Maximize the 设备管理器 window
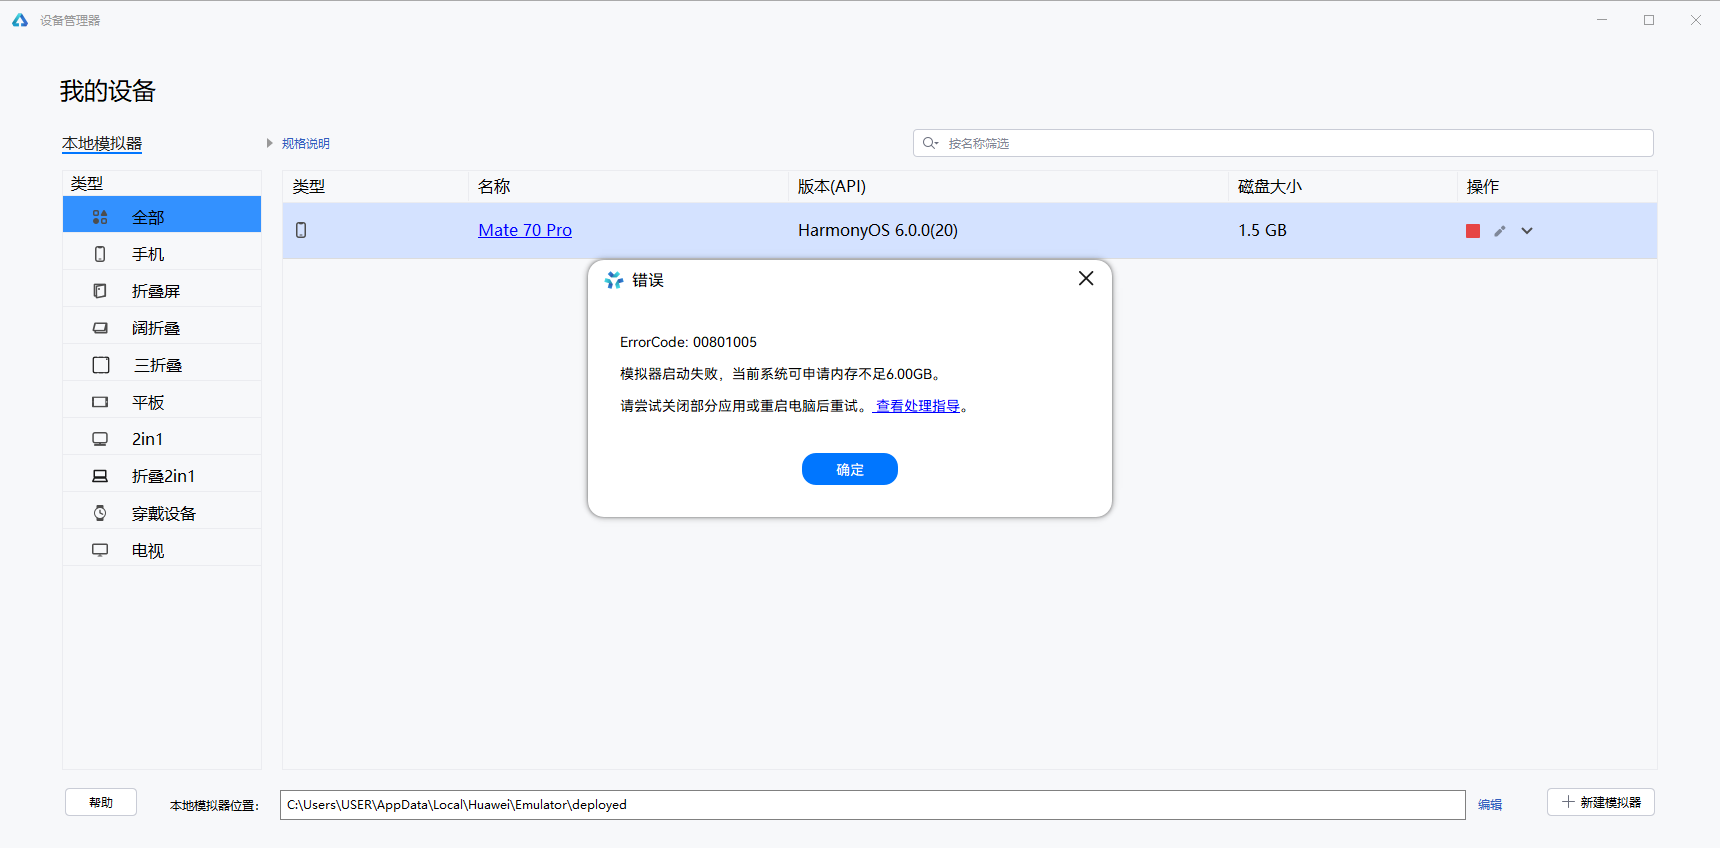The height and width of the screenshot is (848, 1720). coord(1649,20)
